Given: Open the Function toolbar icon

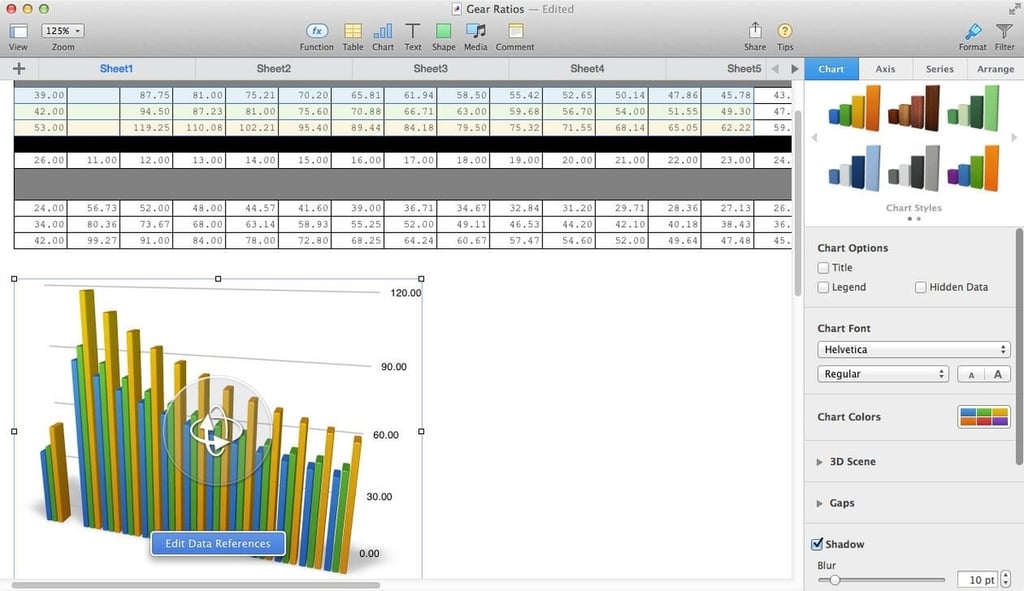Looking at the screenshot, I should (317, 31).
